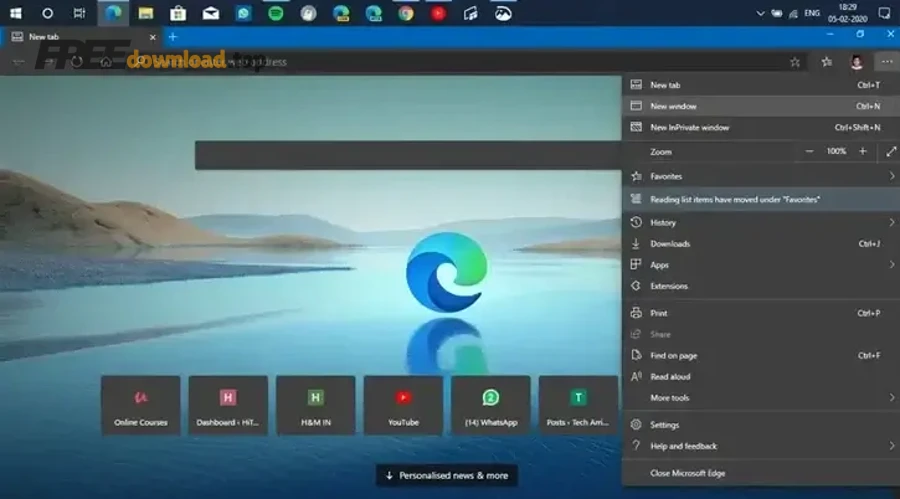Select New tab in the menu
The image size is (900, 499).
point(761,85)
